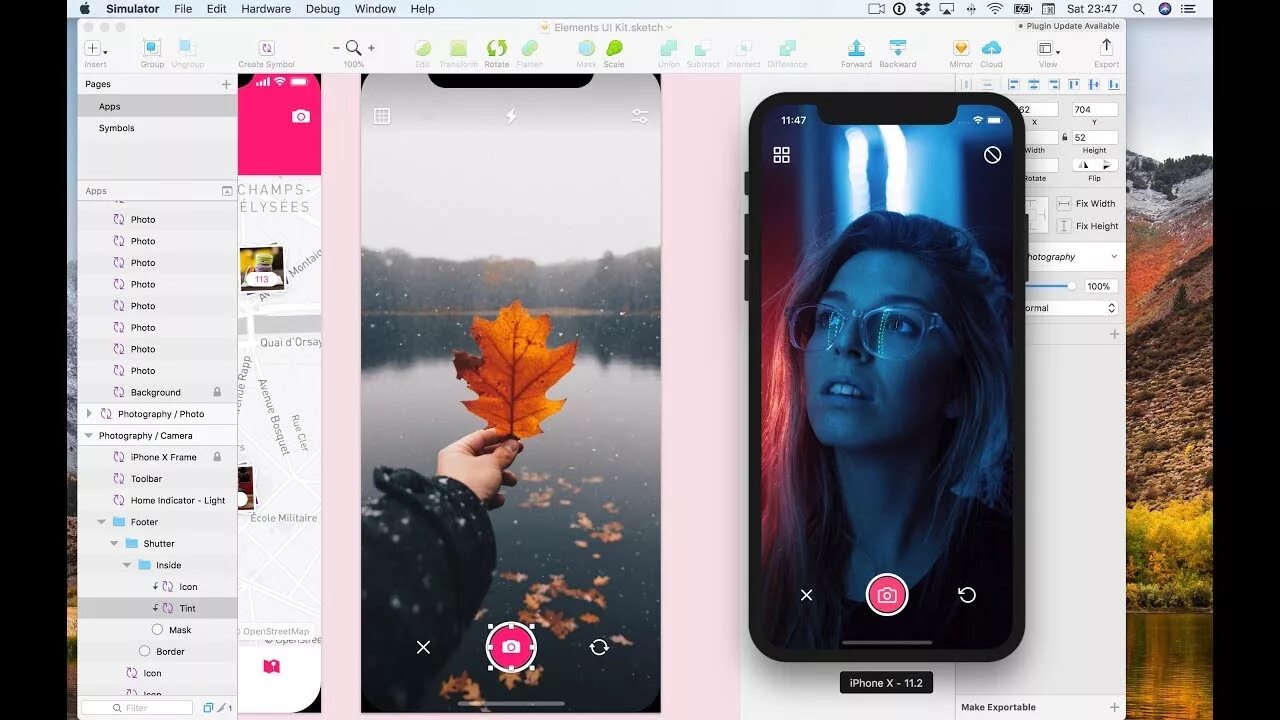Screen dimensions: 1280x720
Task: Toggle the aspect ratio lock in inspector
Action: click(x=1064, y=137)
